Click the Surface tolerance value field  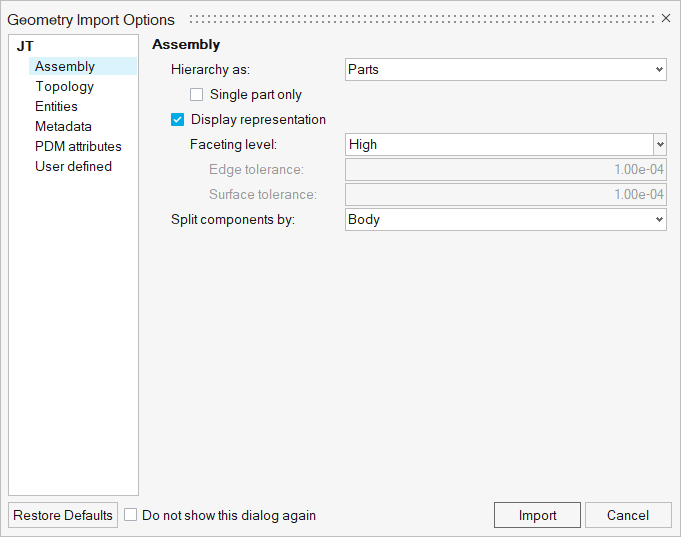click(506, 194)
